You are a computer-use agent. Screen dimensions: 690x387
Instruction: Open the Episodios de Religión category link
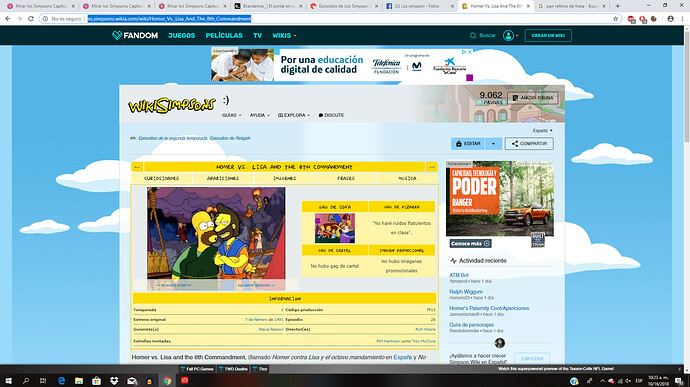pyautogui.click(x=230, y=138)
